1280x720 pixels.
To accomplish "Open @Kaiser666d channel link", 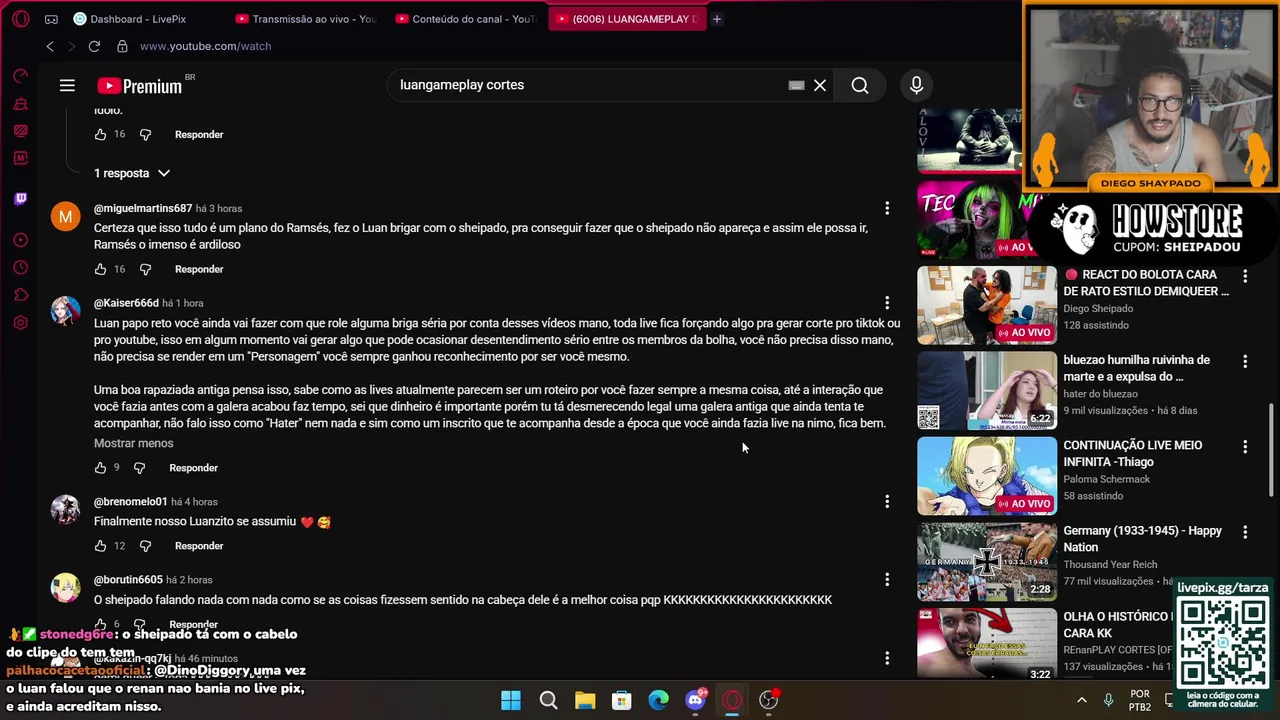I will (126, 303).
